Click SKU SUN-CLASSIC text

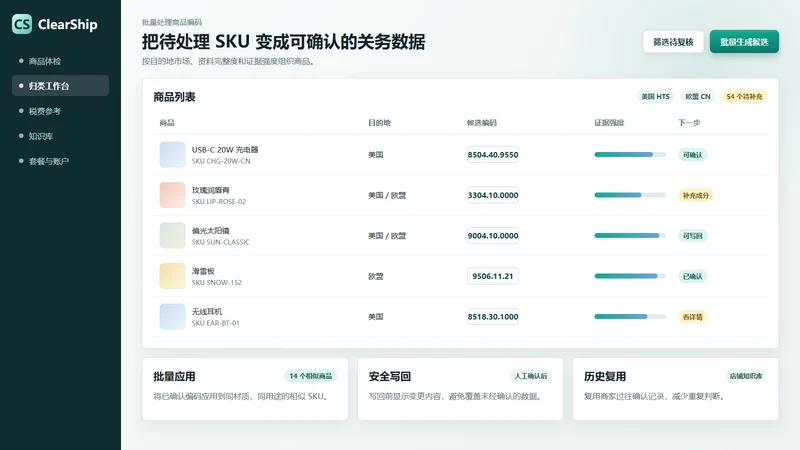pos(221,242)
